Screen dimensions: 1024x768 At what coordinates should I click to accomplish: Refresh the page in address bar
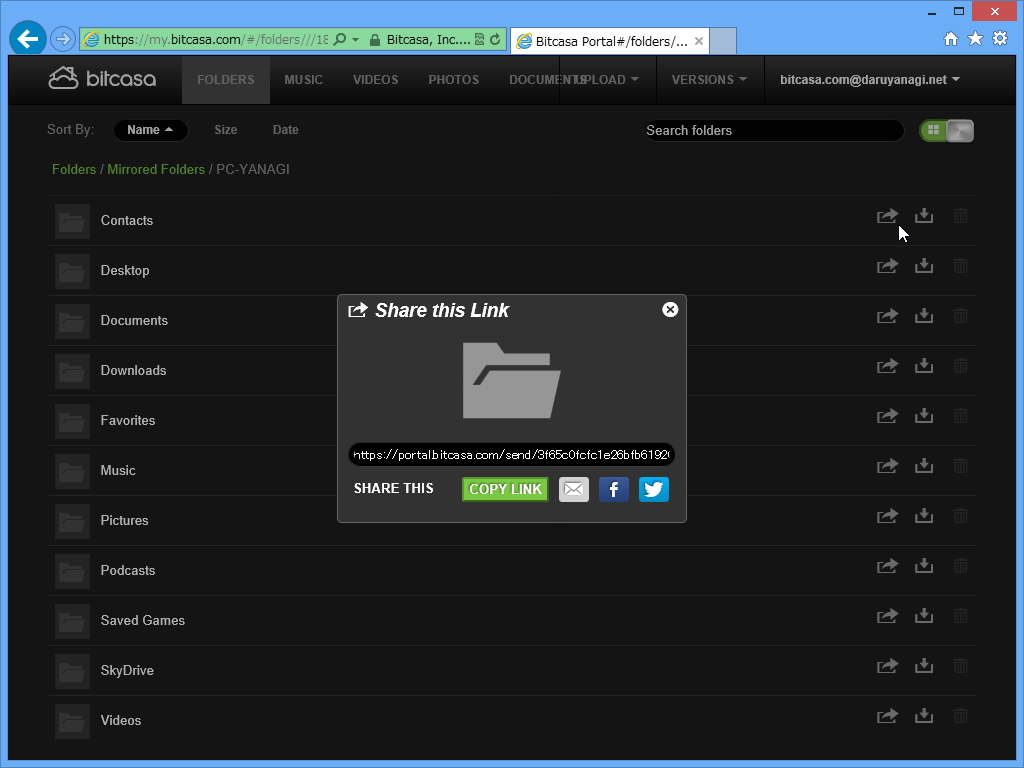495,39
